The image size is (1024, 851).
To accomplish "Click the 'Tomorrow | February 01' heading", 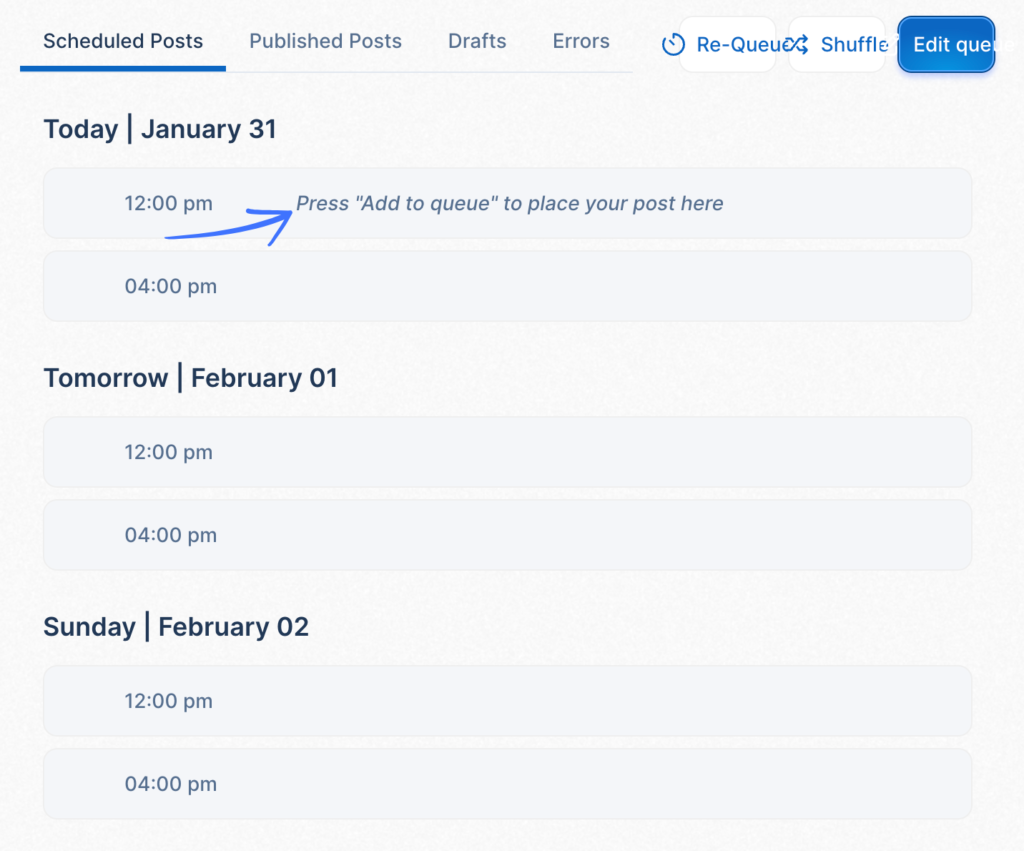I will coord(191,378).
